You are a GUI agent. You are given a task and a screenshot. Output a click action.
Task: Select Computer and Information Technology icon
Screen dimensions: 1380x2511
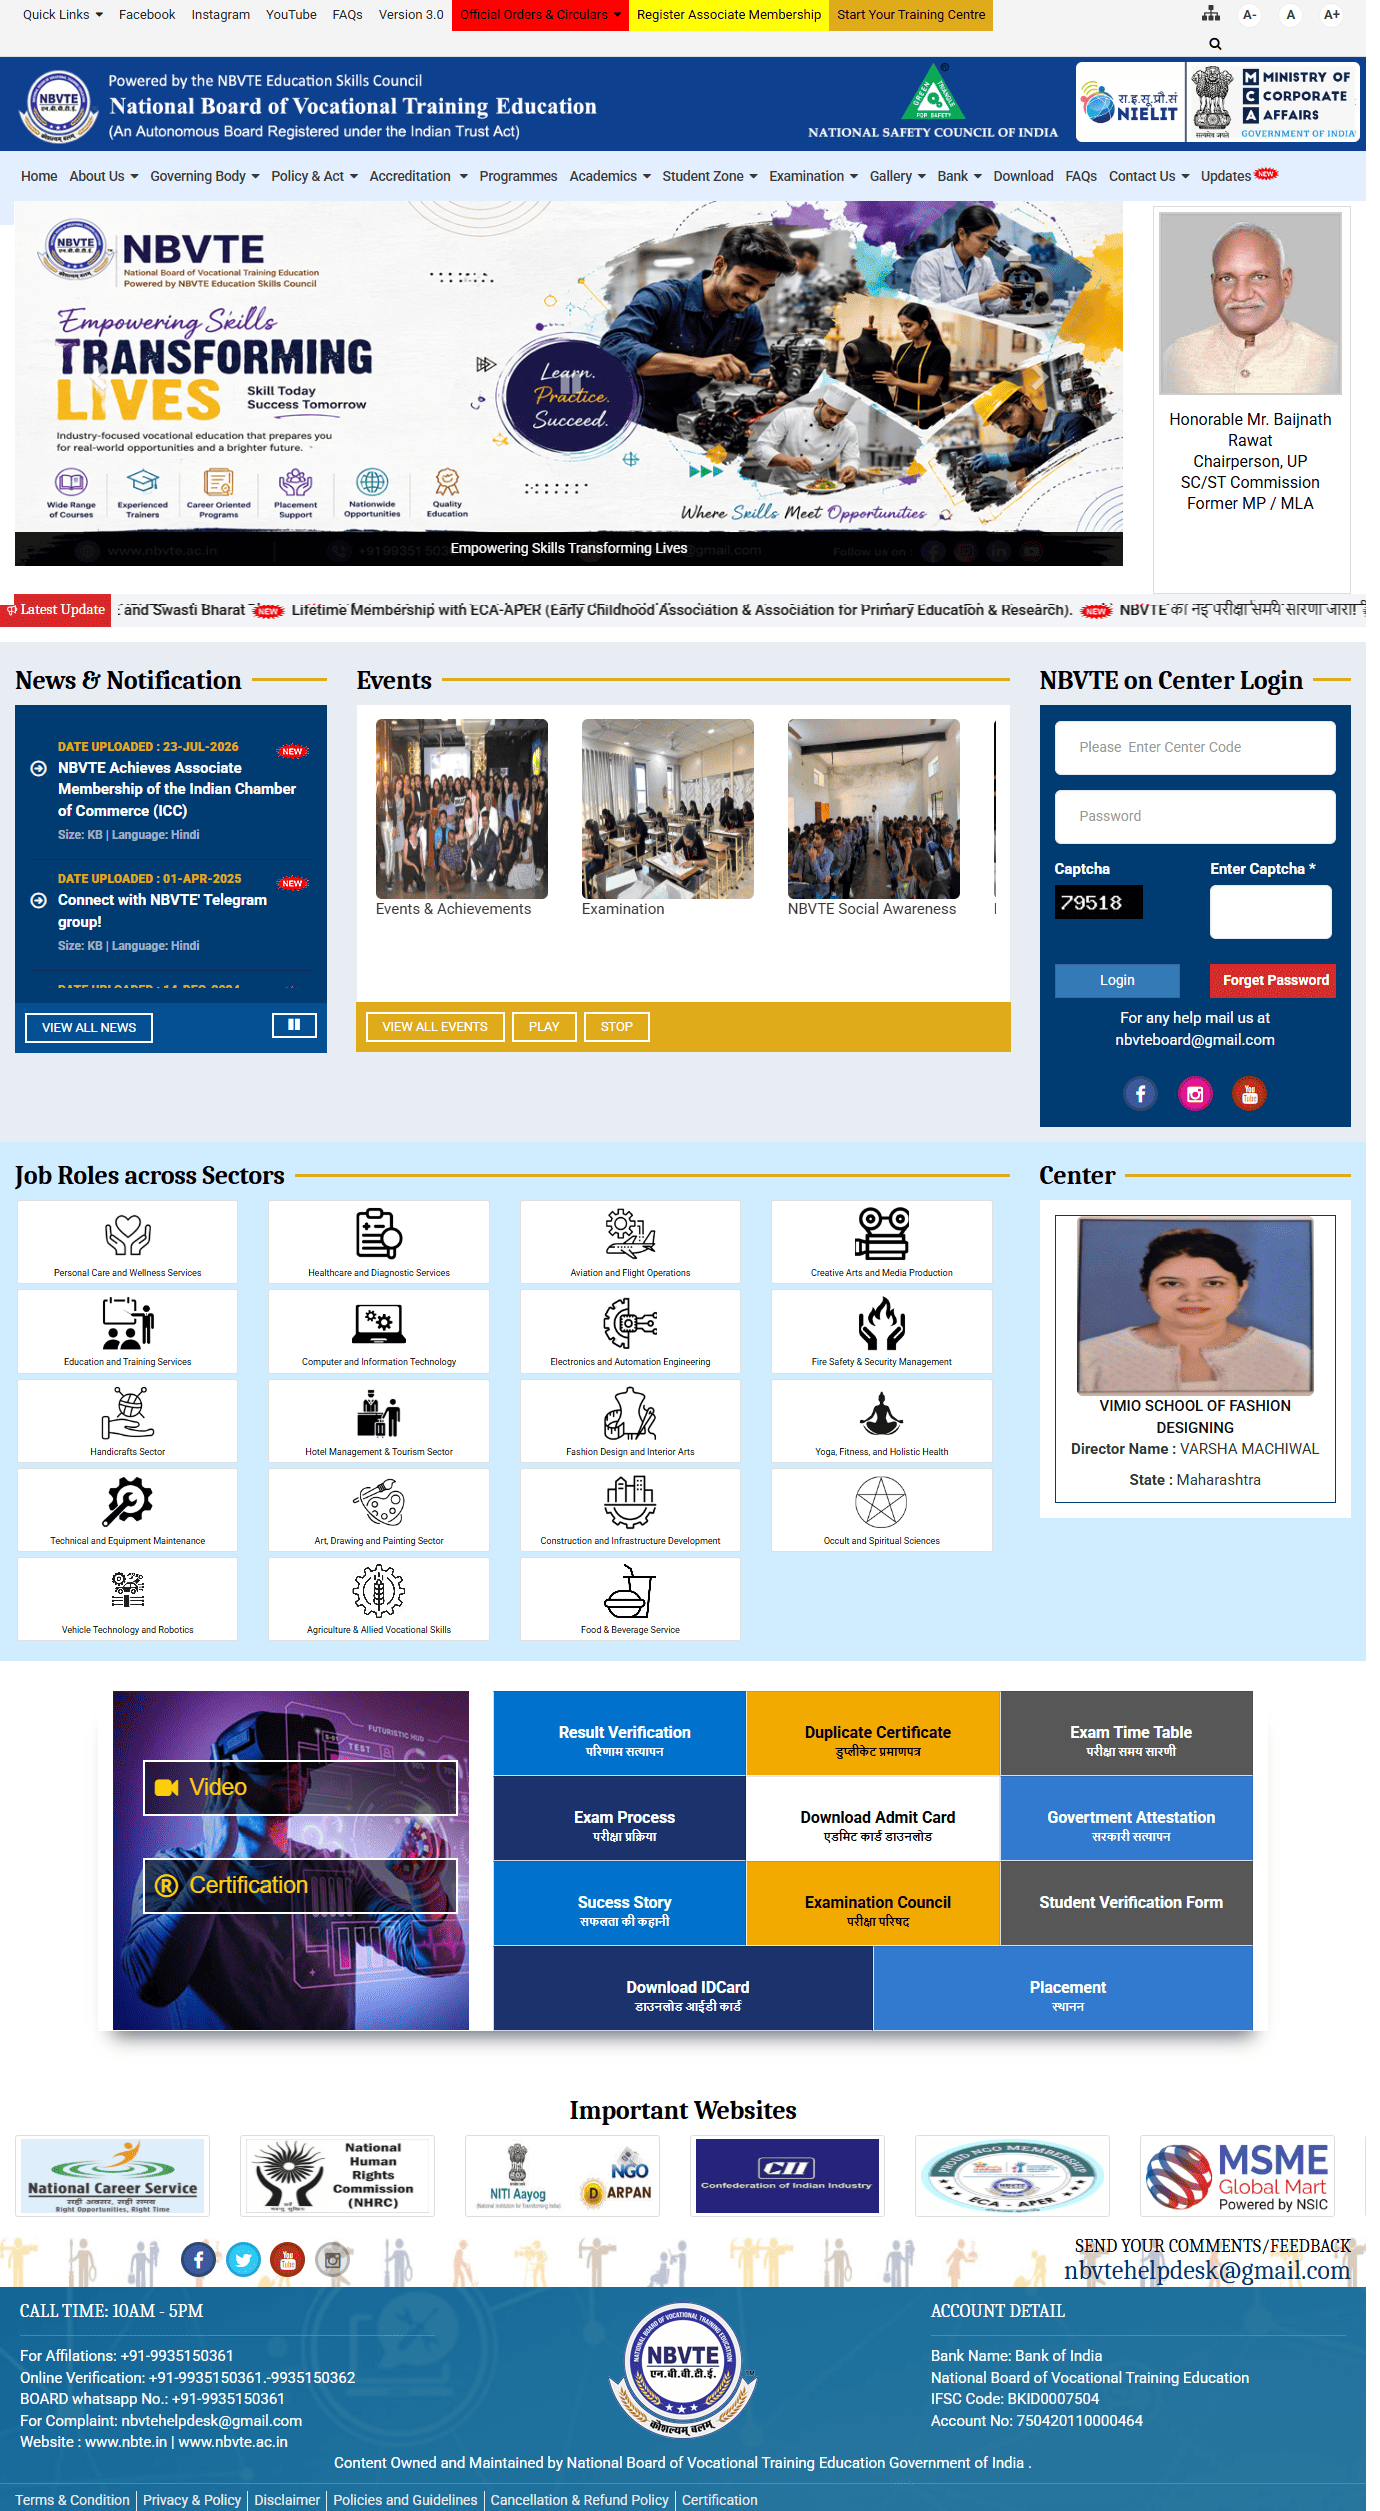coord(379,1324)
